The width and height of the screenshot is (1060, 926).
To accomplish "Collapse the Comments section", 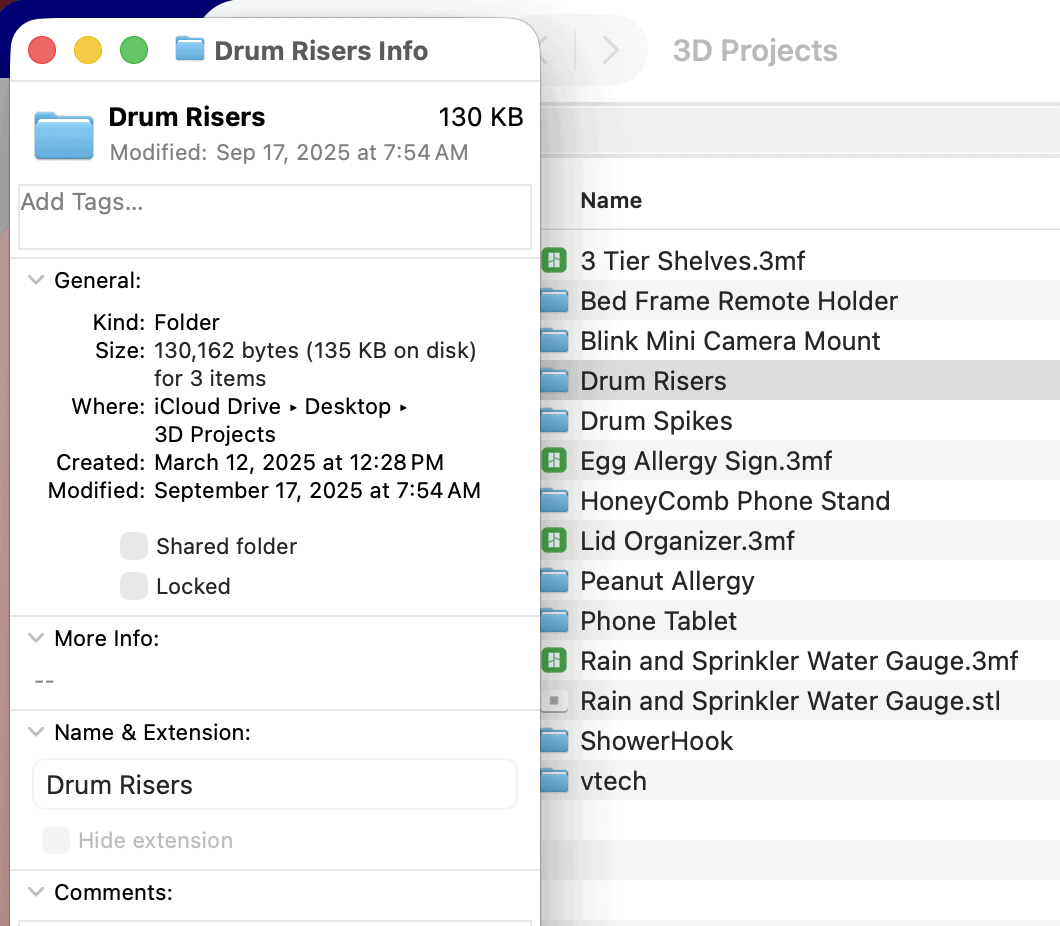I will click(x=36, y=892).
